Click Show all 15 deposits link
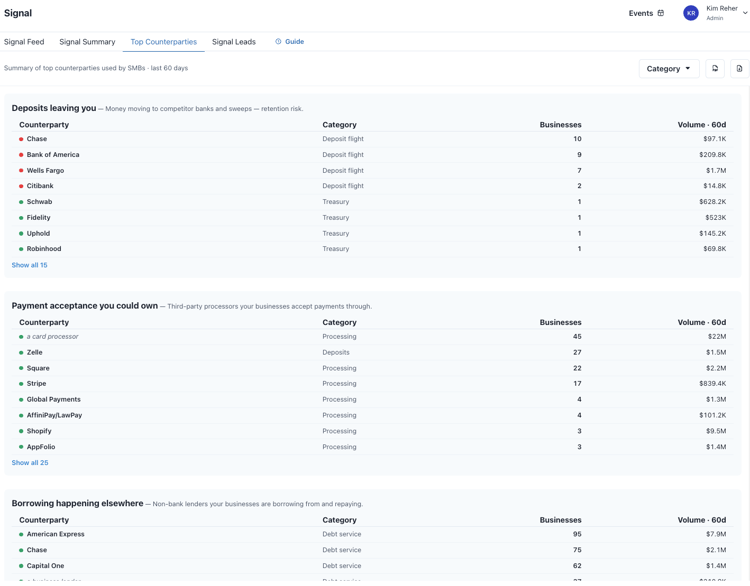The height and width of the screenshot is (586, 750). pos(29,265)
